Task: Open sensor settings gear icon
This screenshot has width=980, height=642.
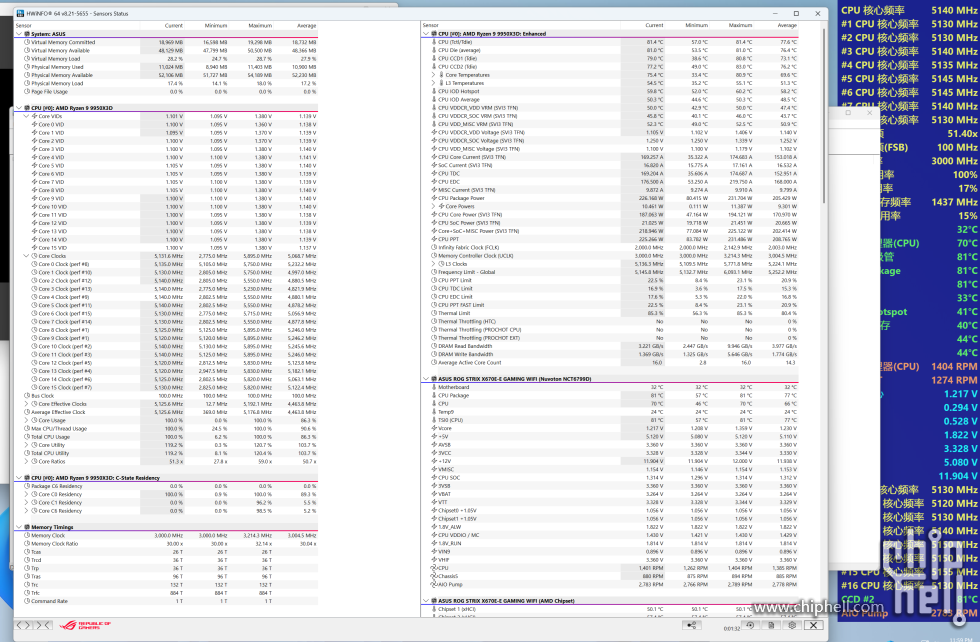Action: (792, 625)
